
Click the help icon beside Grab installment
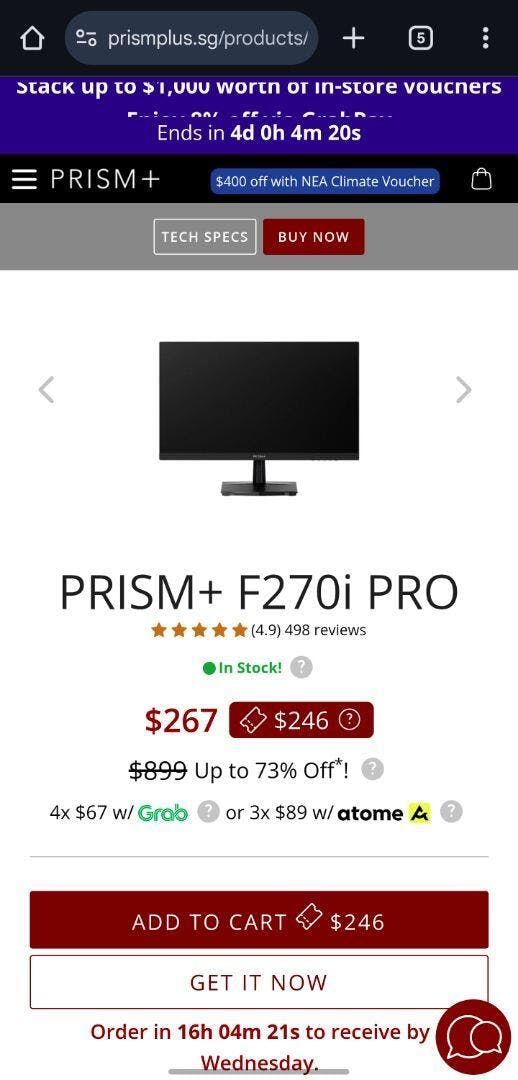pos(209,812)
